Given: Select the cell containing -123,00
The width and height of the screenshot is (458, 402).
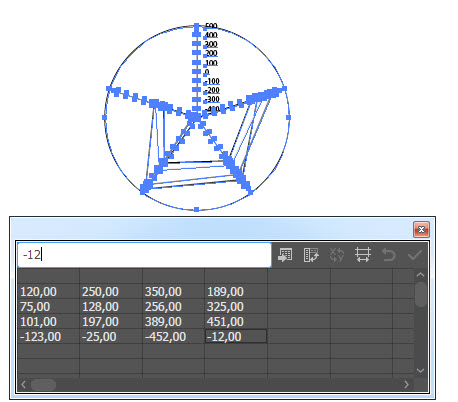Looking at the screenshot, I should [48, 337].
